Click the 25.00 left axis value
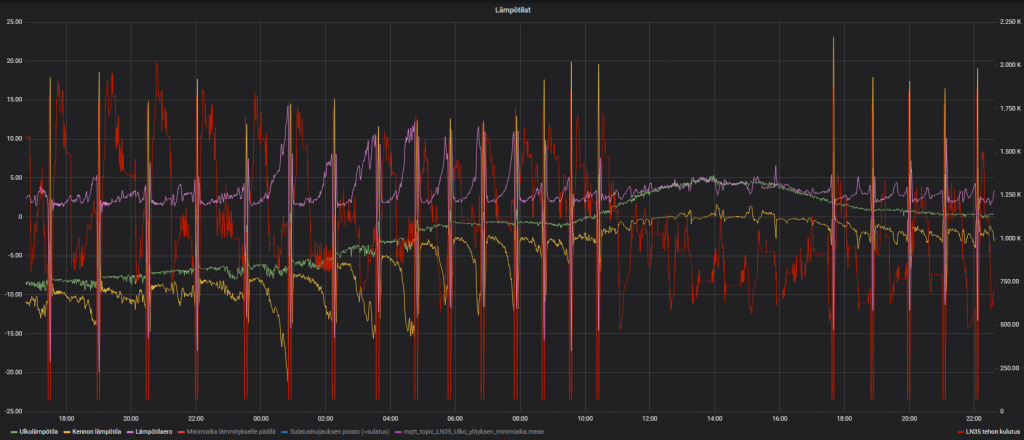This screenshot has width=1024, height=440. pyautogui.click(x=14, y=22)
